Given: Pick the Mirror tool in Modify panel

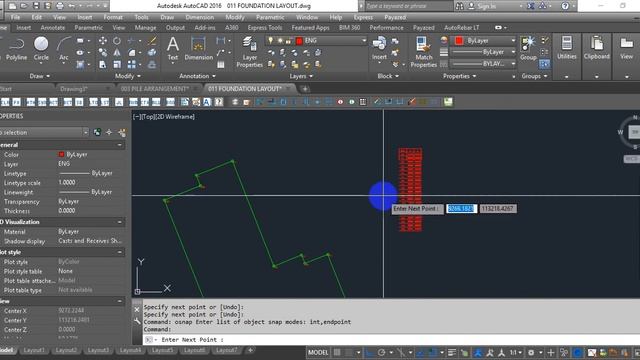Looking at the screenshot, I should coord(117,53).
